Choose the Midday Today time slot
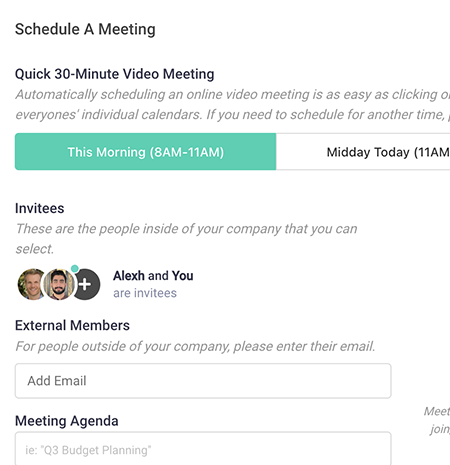Image resolution: width=450 pixels, height=465 pixels. pyautogui.click(x=363, y=152)
